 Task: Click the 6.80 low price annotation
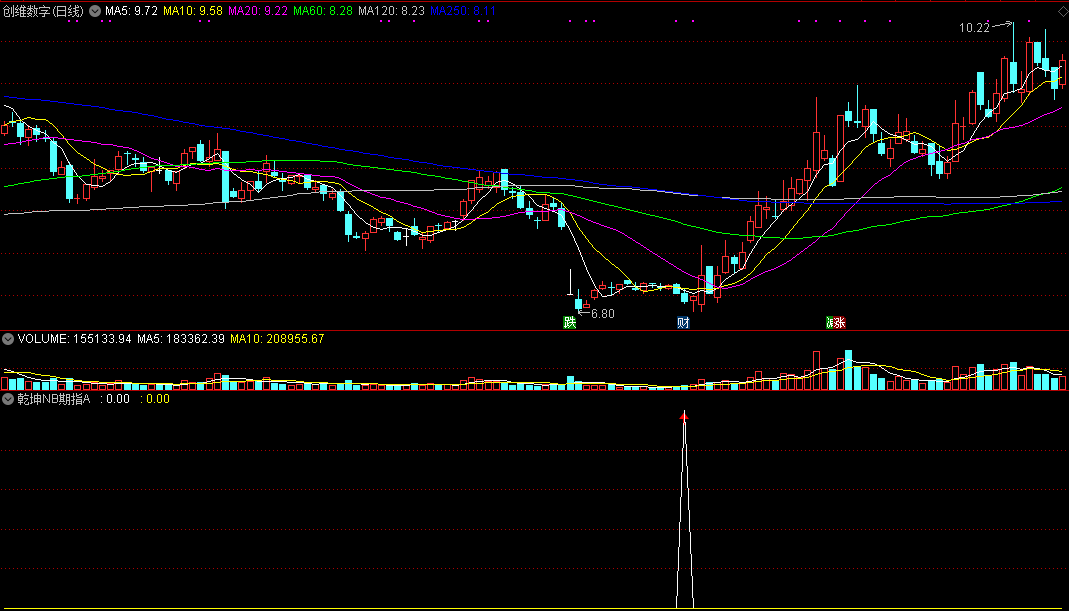[x=603, y=314]
